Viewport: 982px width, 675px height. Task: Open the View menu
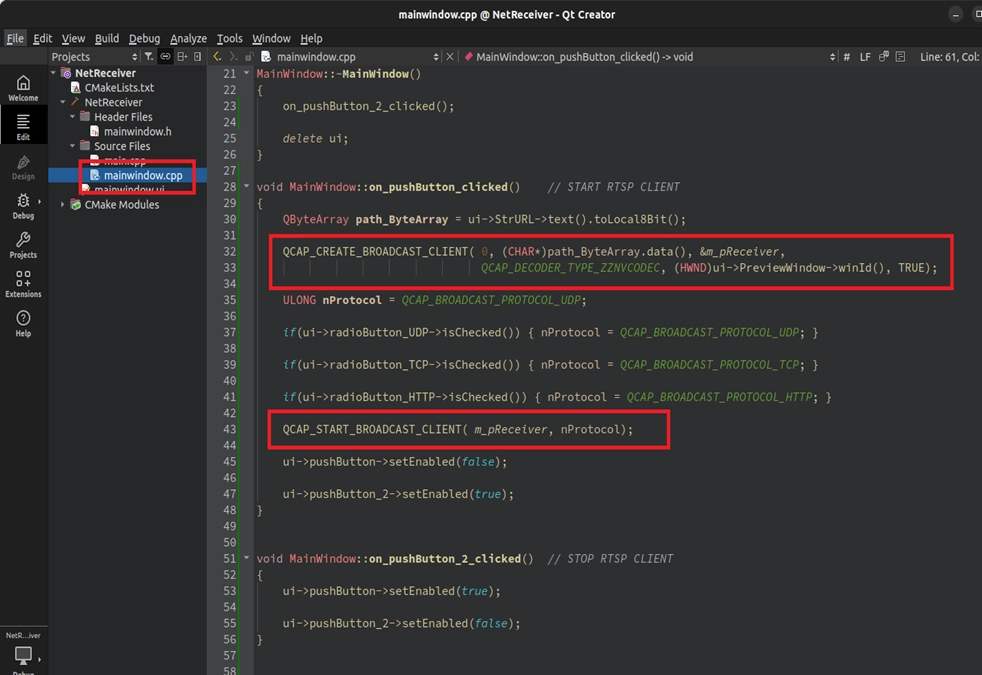pos(73,38)
